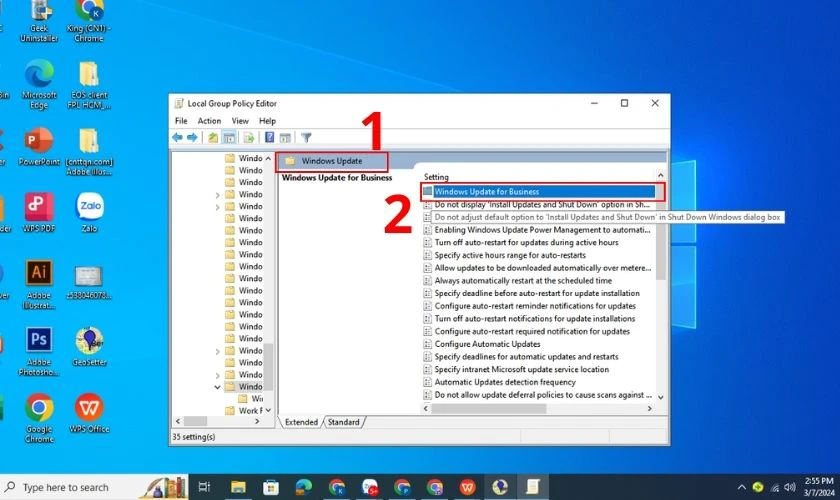Open the Microsoft Edge desktop icon
The height and width of the screenshot is (500, 840).
pyautogui.click(x=39, y=84)
